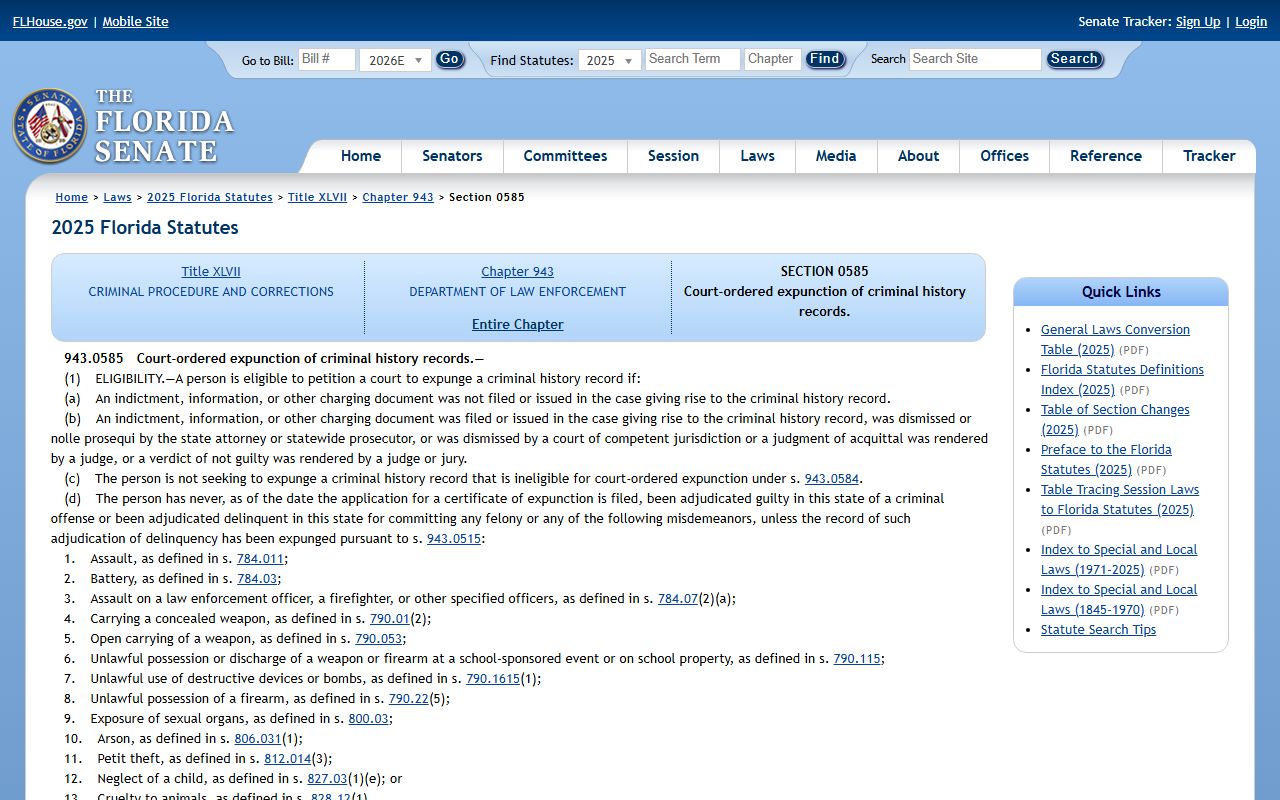Open Florida Statutes Definitions Index link
1280x800 pixels.
point(1122,380)
